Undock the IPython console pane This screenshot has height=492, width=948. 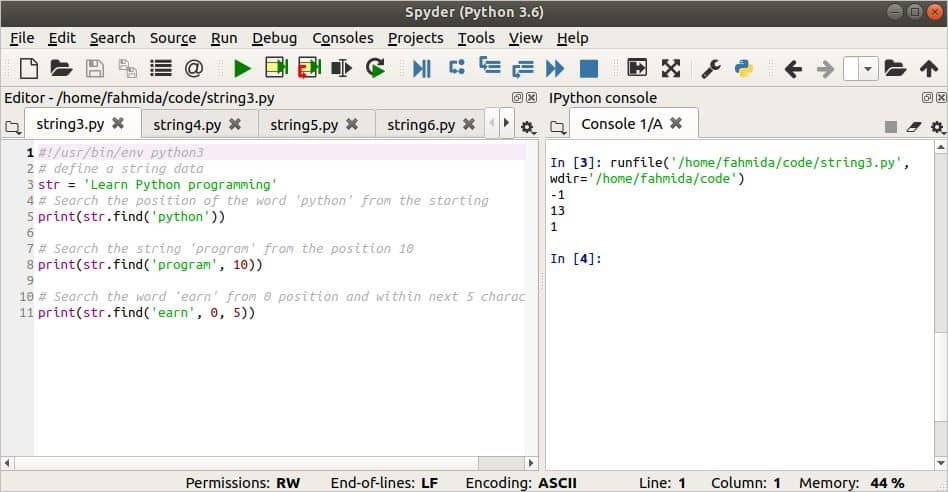coord(927,97)
